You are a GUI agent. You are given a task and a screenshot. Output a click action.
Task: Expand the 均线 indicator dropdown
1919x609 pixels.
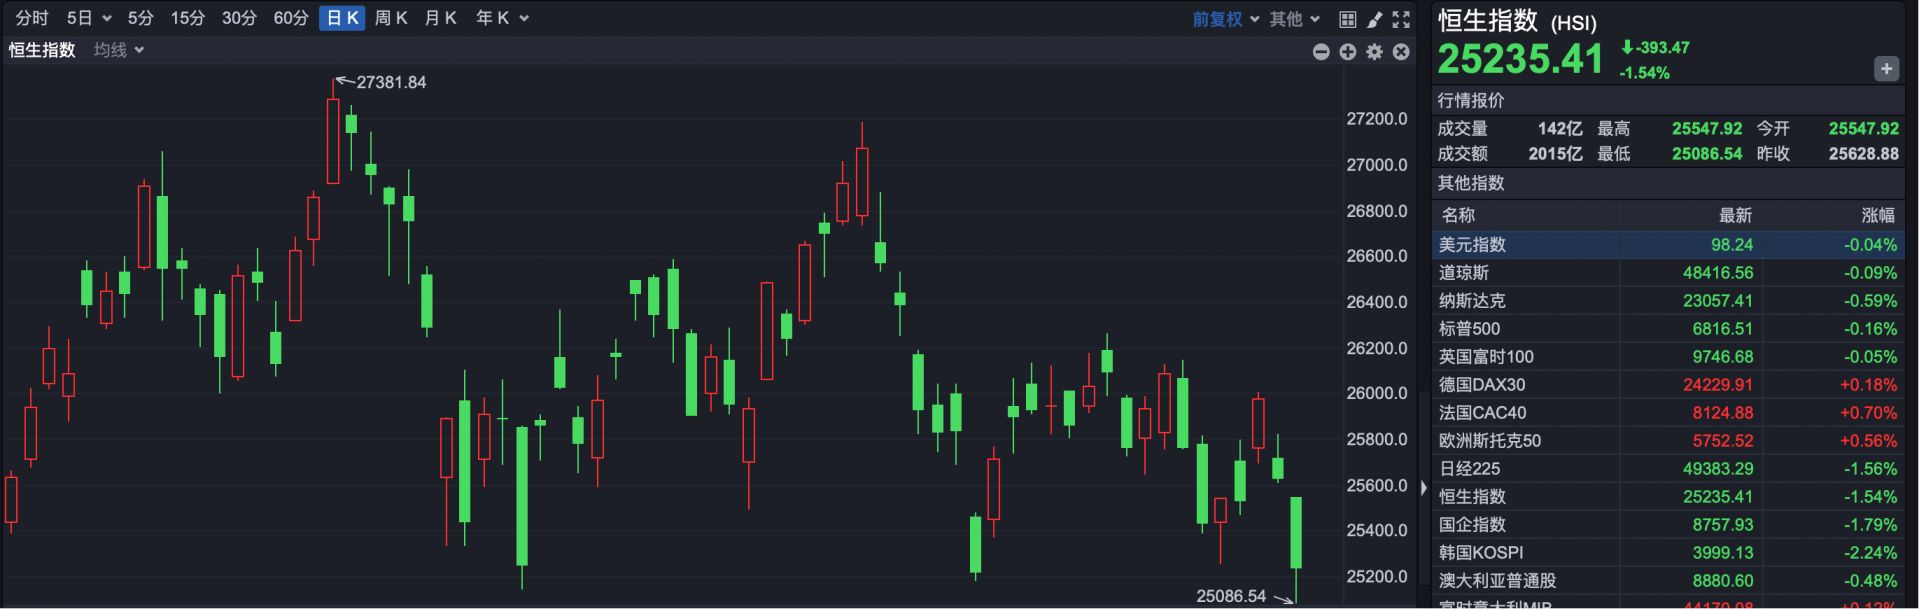click(x=119, y=50)
